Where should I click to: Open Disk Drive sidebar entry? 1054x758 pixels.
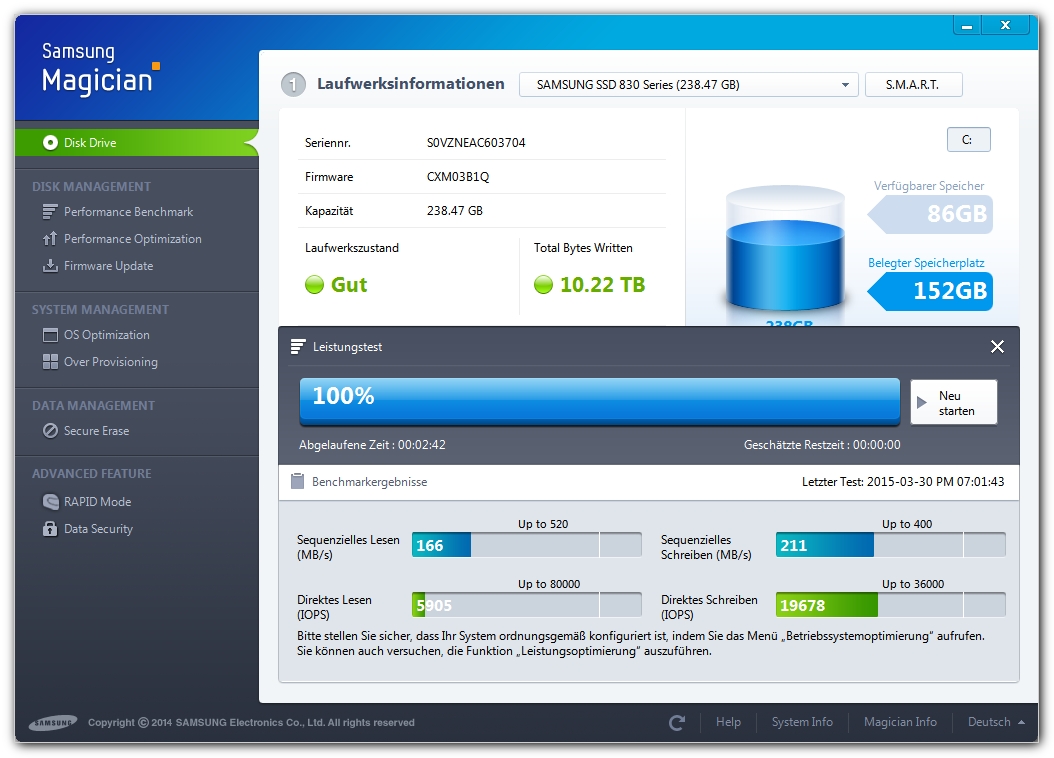pyautogui.click(x=136, y=142)
